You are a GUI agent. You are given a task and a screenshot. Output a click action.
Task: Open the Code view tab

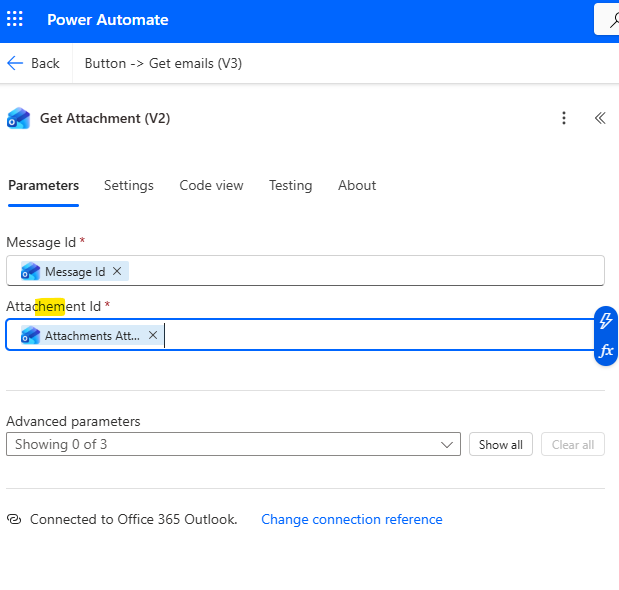point(211,185)
